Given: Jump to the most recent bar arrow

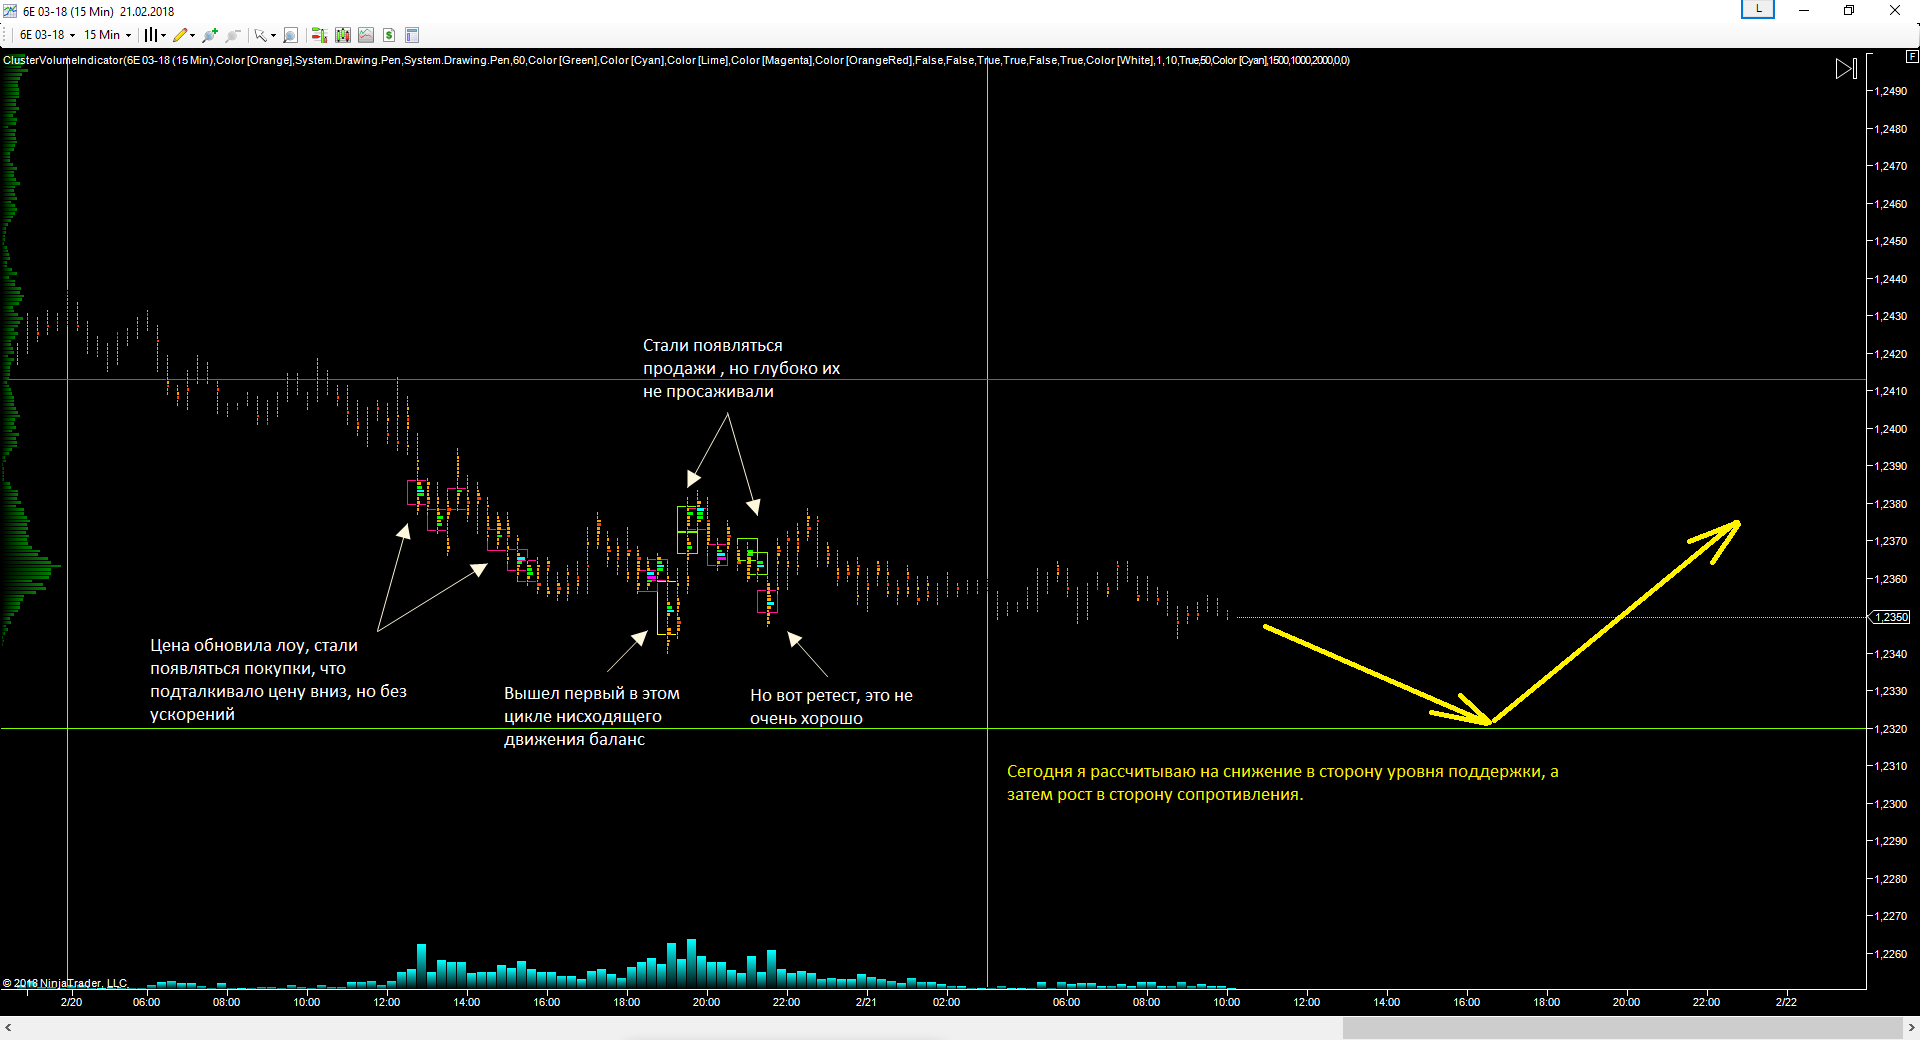Looking at the screenshot, I should coord(1846,69).
